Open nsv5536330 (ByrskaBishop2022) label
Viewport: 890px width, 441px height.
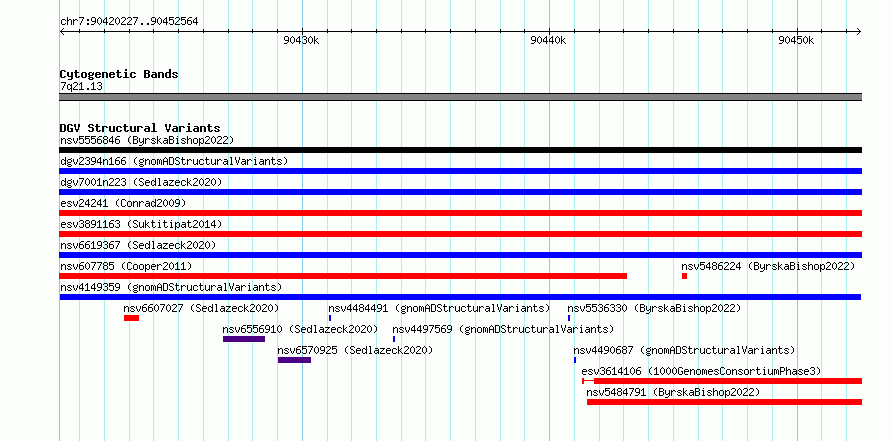(x=654, y=308)
